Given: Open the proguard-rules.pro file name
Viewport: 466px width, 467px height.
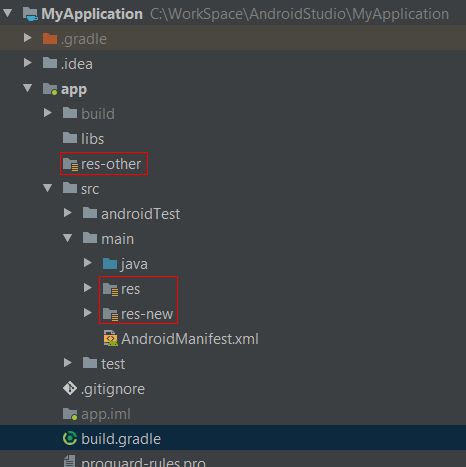Looking at the screenshot, I should pos(143,462).
